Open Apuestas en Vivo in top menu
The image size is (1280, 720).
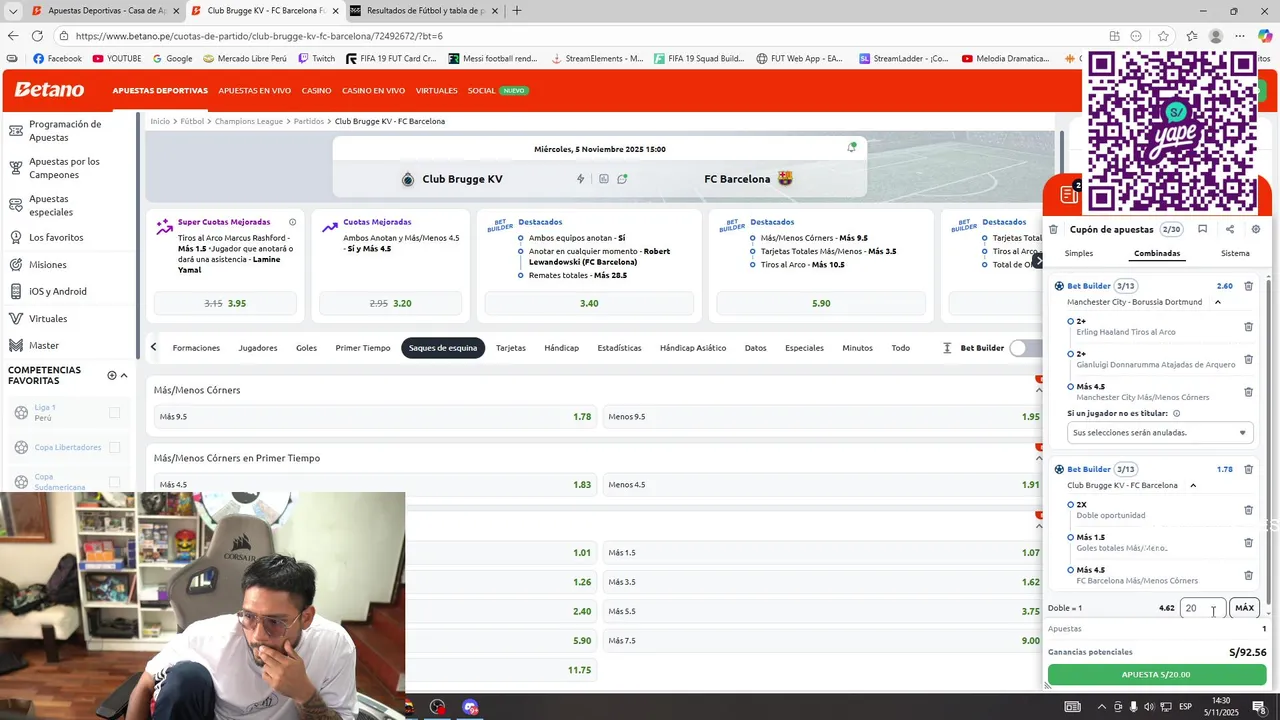coord(255,90)
